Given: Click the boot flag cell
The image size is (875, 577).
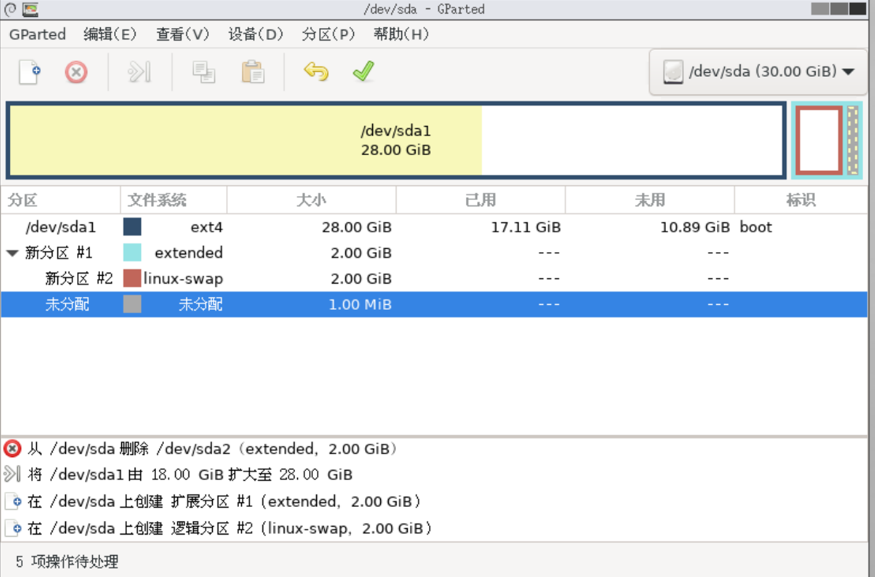Looking at the screenshot, I should 756,227.
